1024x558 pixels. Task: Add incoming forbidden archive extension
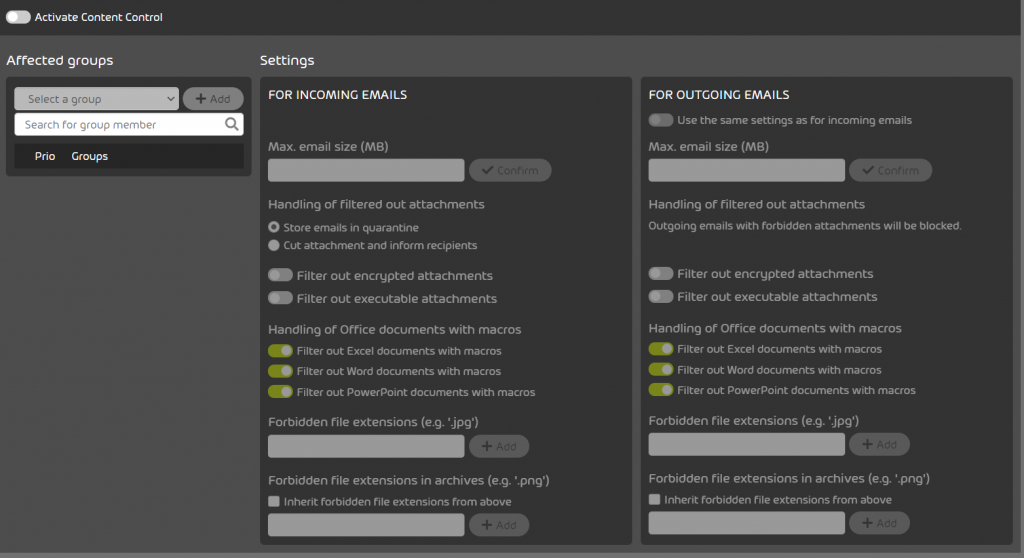(x=499, y=525)
